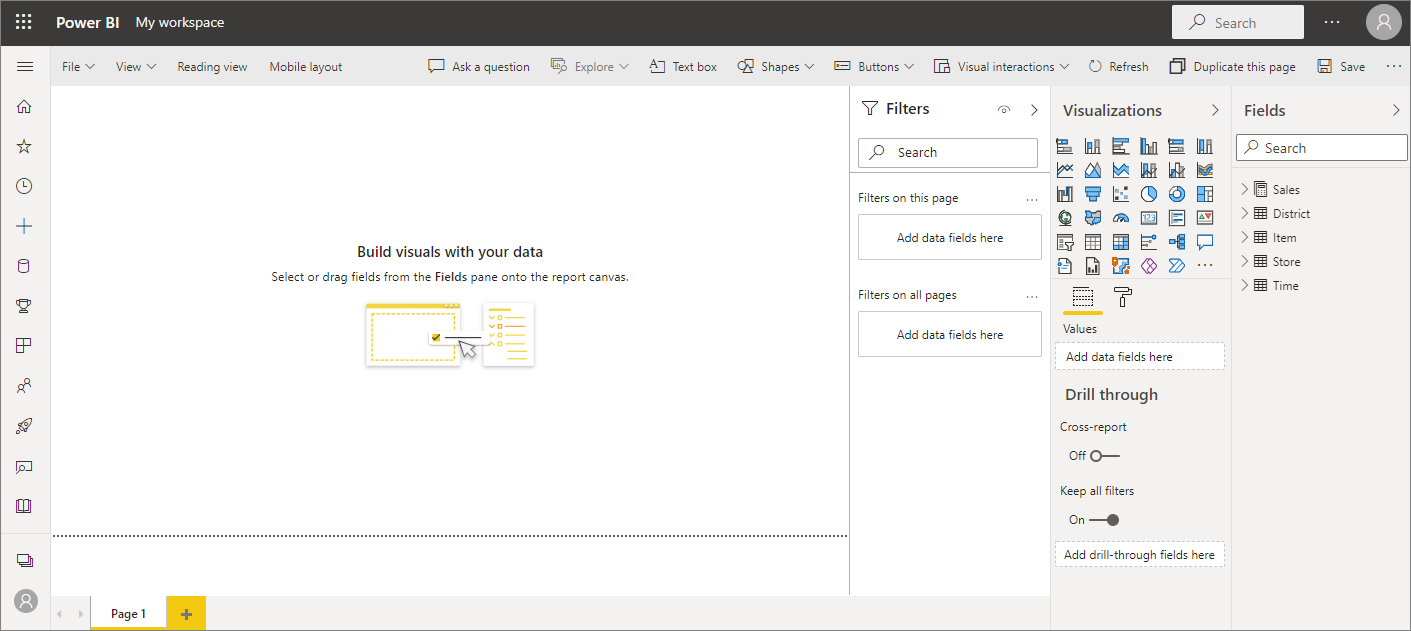This screenshot has width=1411, height=631.
Task: Open Mobile layout
Action: pos(305,66)
